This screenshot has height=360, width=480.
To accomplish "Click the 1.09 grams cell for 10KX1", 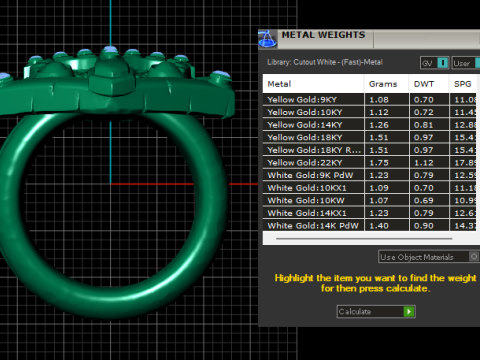I will (387, 188).
